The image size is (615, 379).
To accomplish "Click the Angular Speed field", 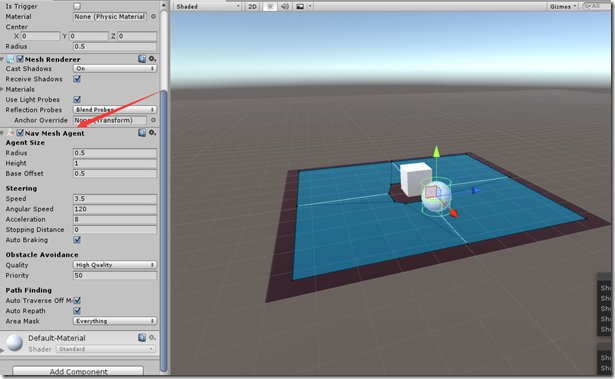I will (115, 209).
